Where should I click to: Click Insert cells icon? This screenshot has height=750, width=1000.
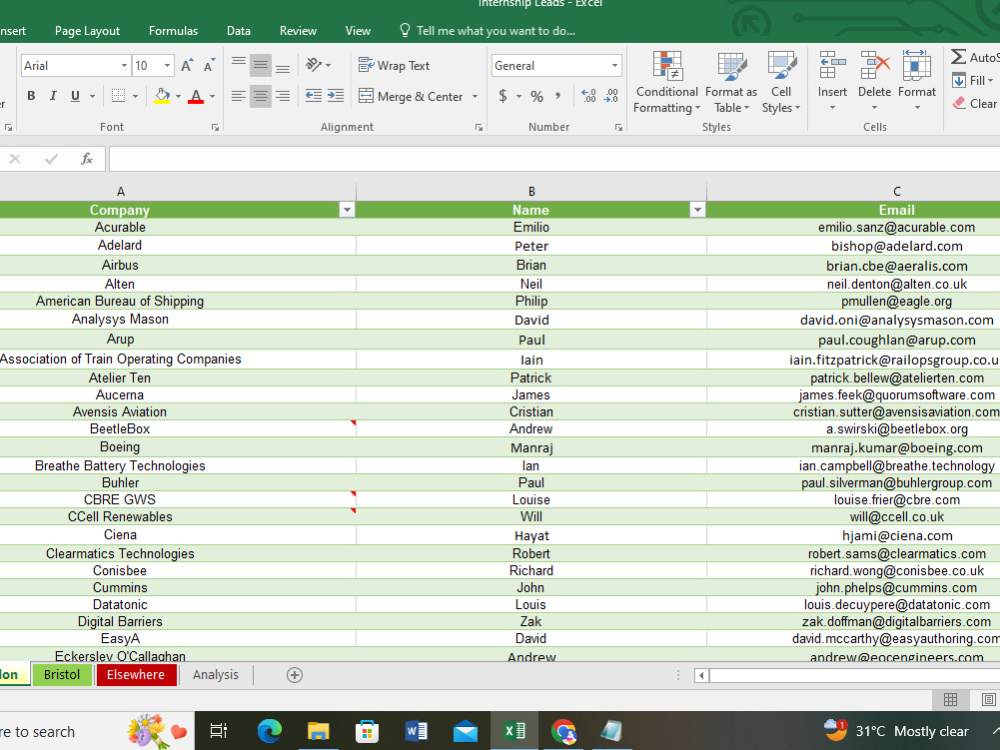coord(832,66)
